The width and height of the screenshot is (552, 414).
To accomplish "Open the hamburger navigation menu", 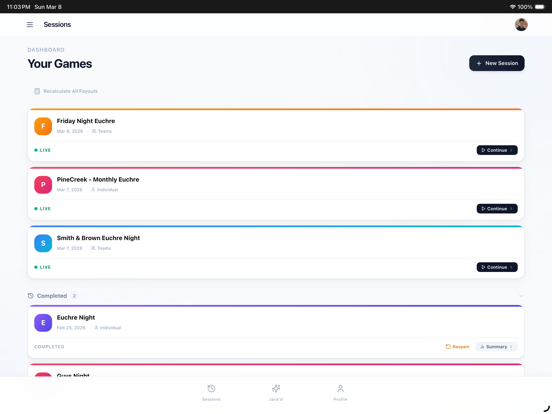I will point(30,25).
